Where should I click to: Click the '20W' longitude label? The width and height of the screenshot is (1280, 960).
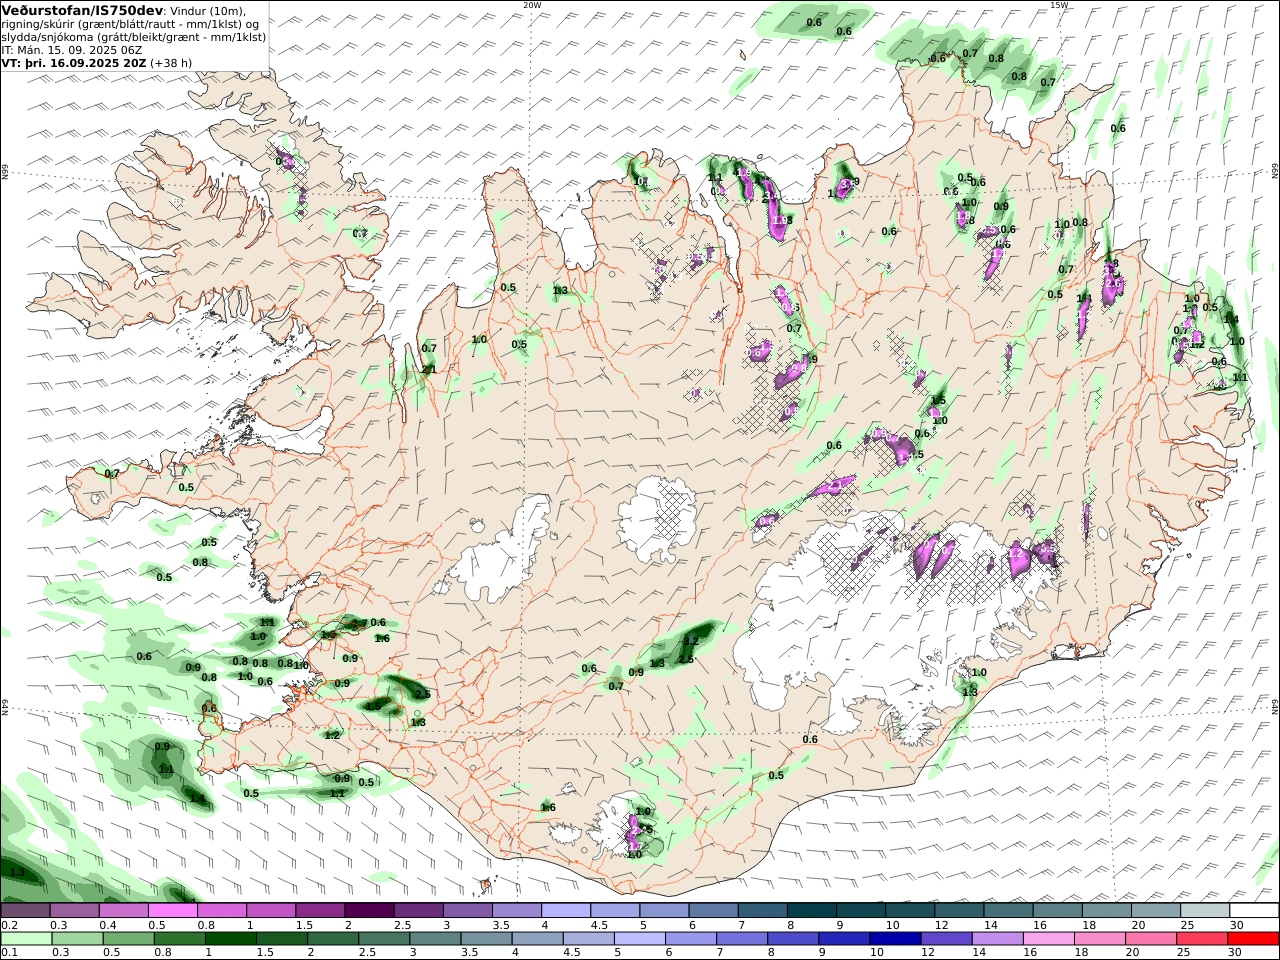[x=532, y=5]
